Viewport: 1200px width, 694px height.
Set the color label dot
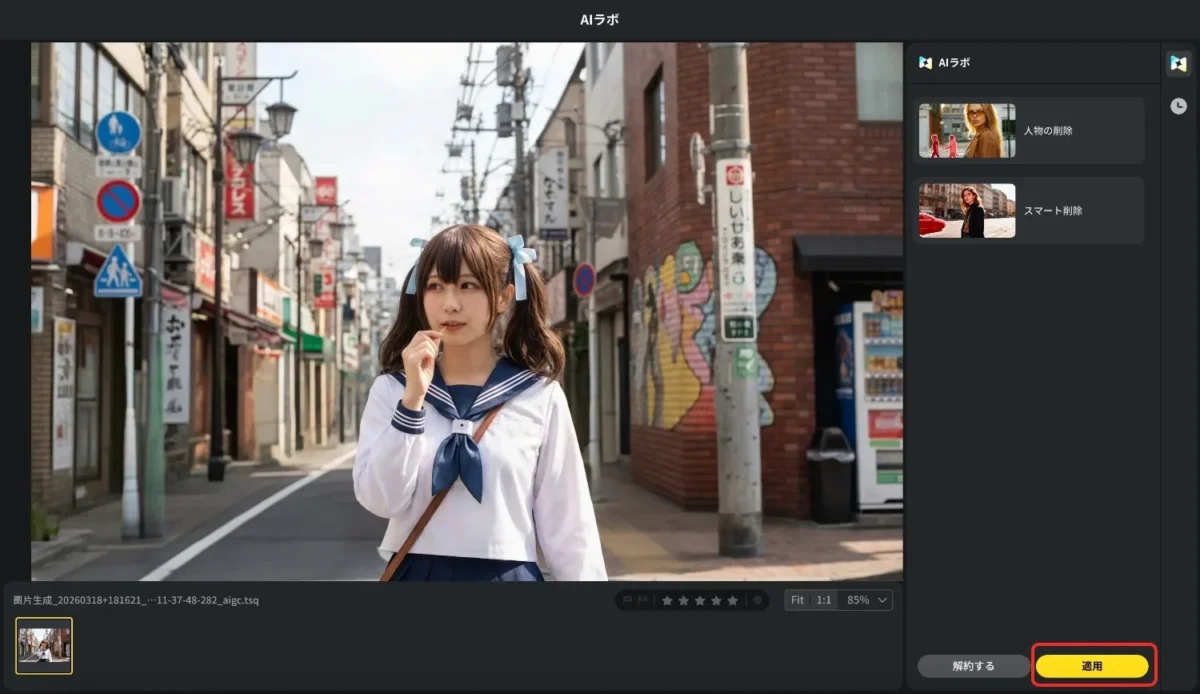pos(757,600)
